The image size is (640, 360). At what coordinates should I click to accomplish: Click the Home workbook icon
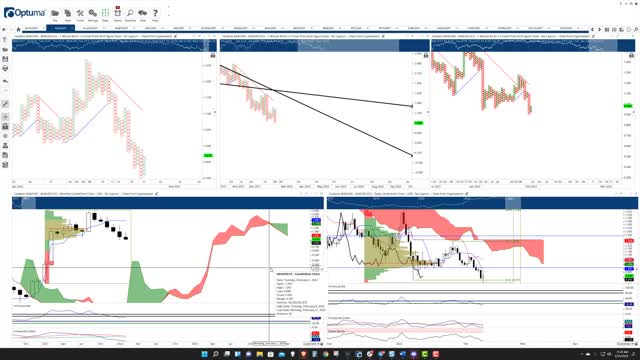(x=18, y=29)
